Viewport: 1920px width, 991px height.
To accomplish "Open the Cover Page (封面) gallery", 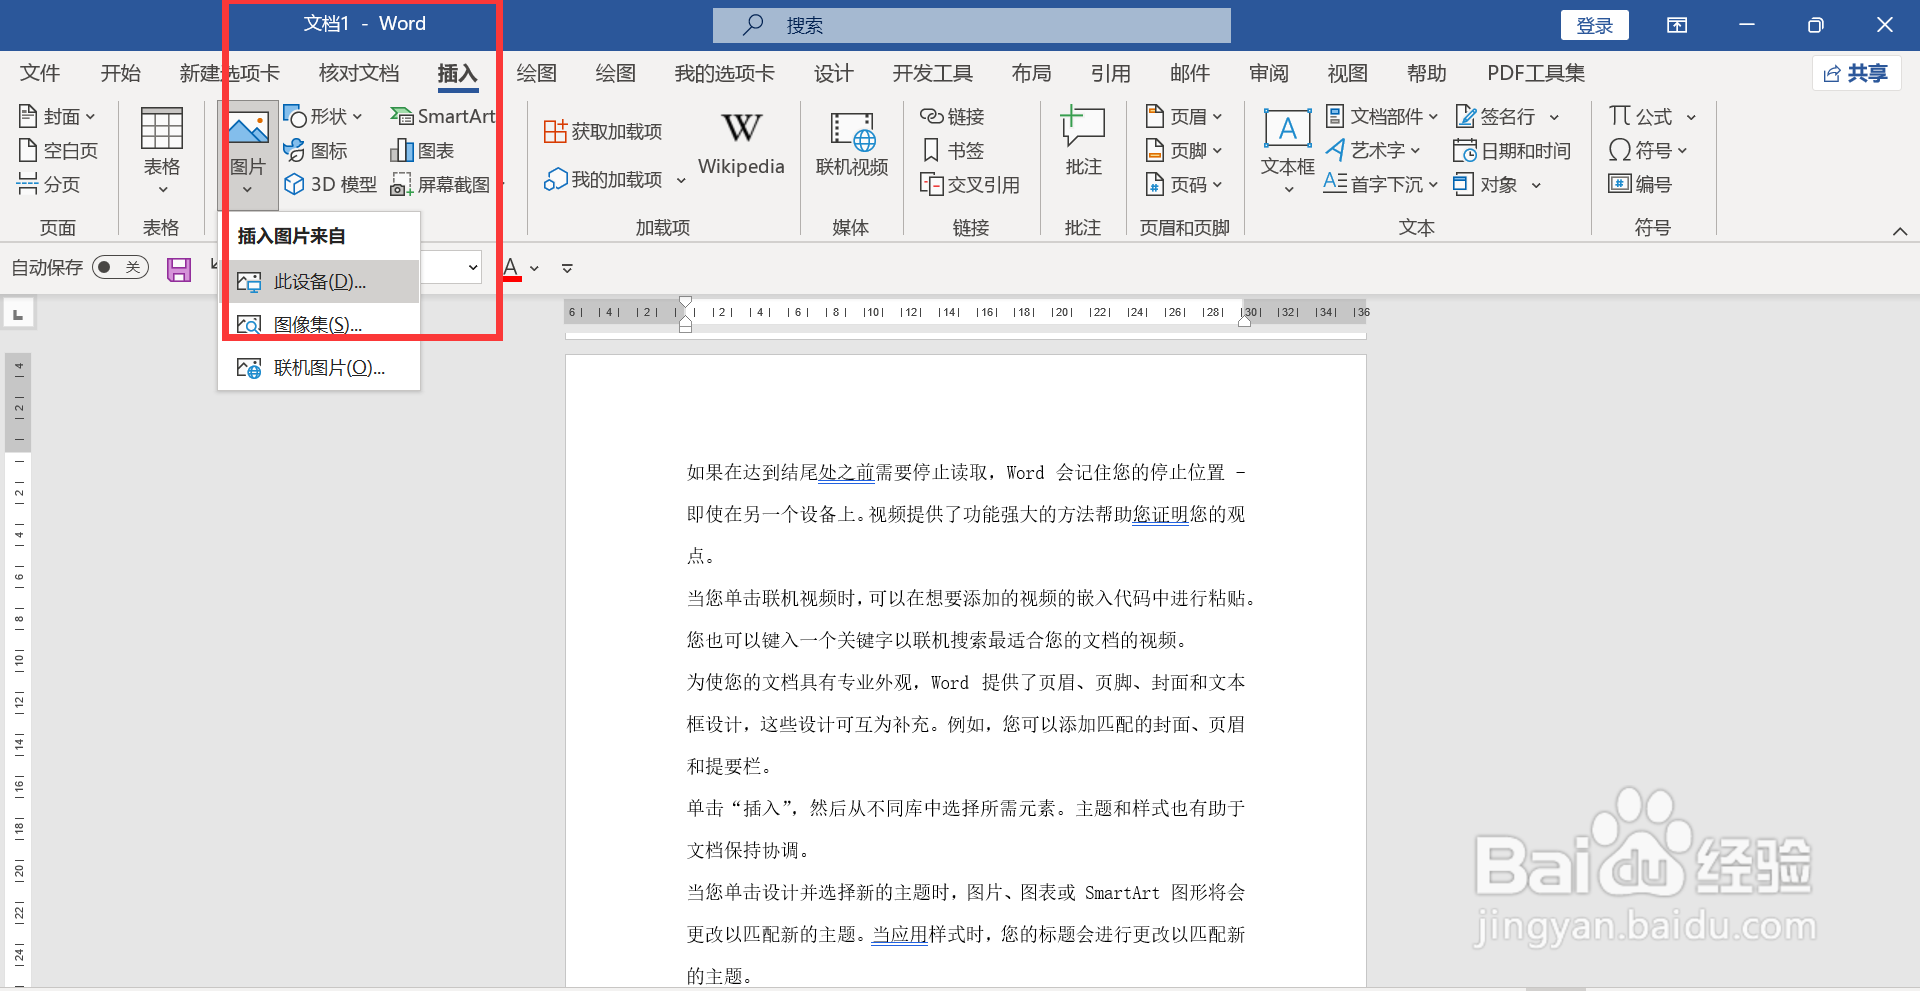I will 57,117.
